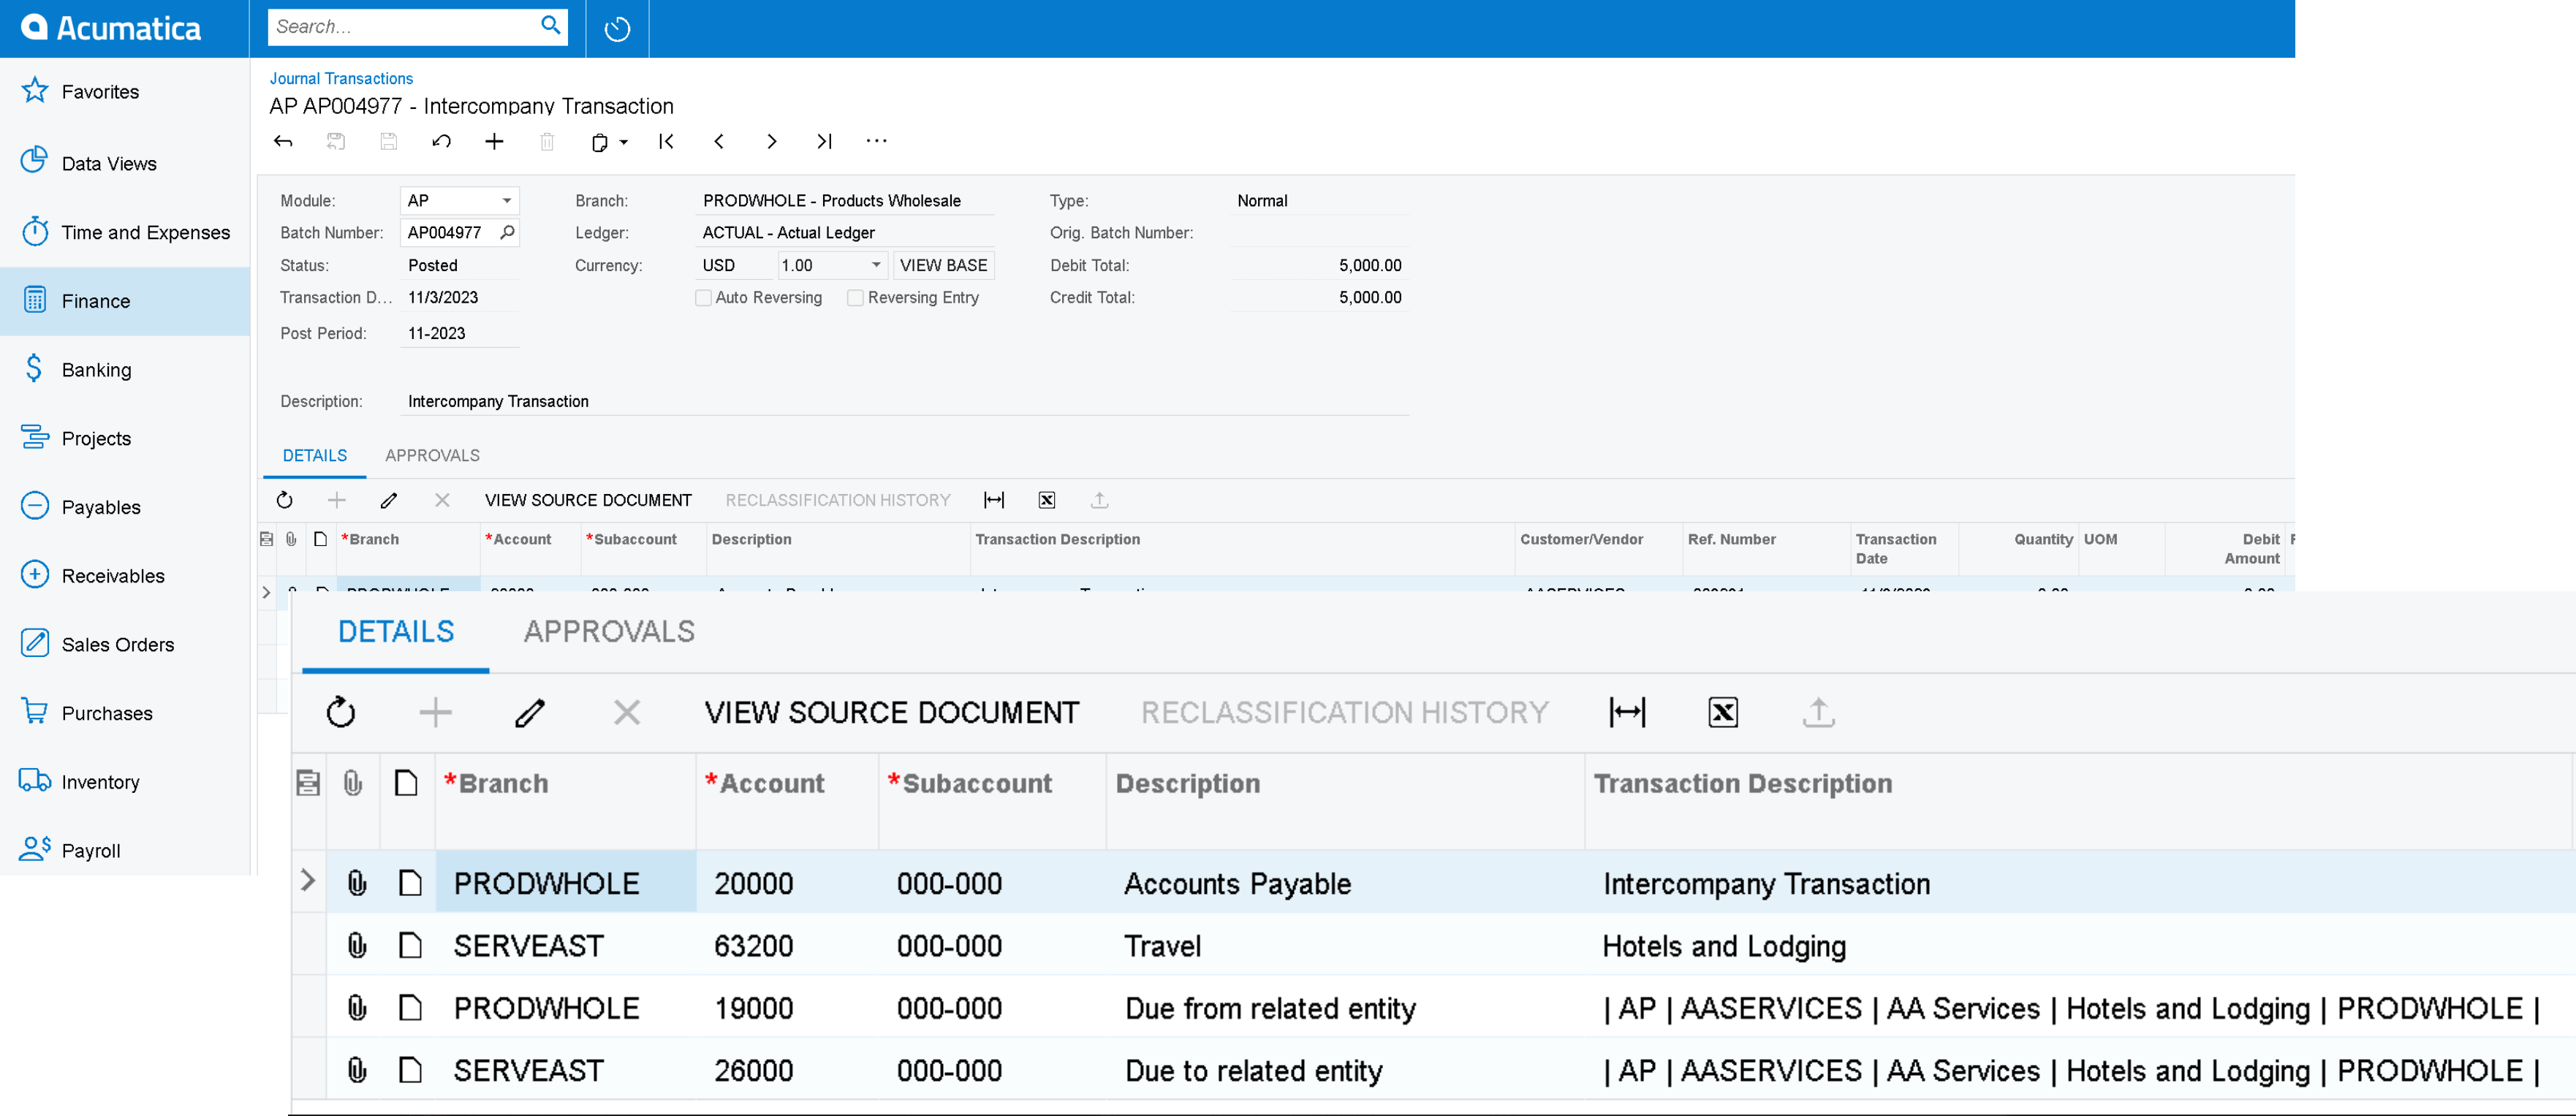Expand the first PRODWHOLE row chevron
The image size is (2576, 1116).
(x=308, y=881)
